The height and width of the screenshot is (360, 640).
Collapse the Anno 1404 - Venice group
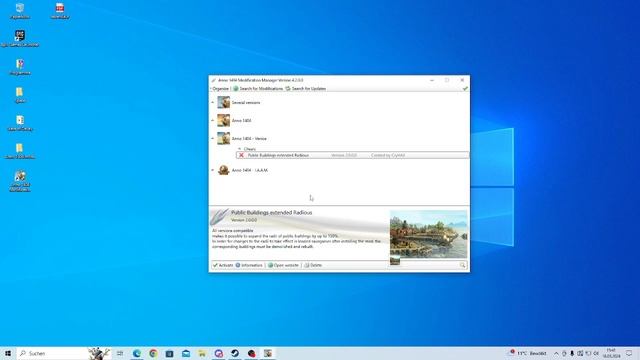click(x=213, y=138)
